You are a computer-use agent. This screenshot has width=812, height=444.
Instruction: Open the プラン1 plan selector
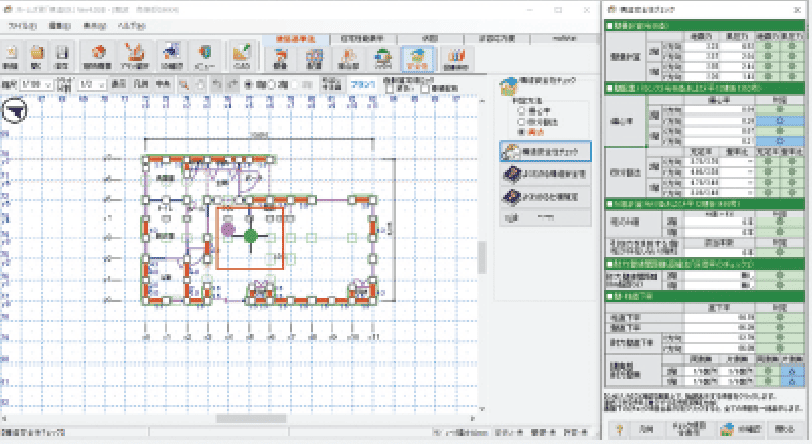pos(362,84)
